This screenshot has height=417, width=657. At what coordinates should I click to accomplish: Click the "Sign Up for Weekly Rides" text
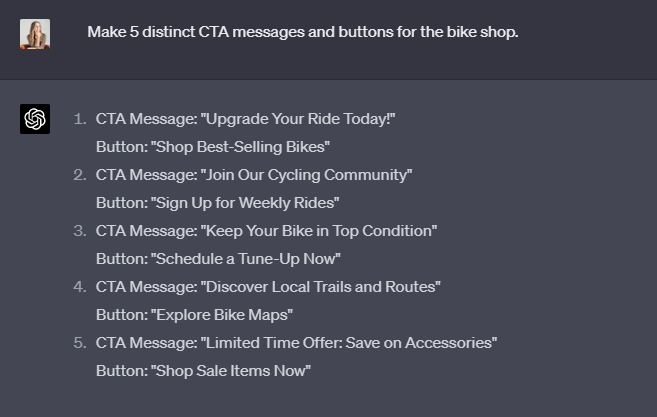pyautogui.click(x=218, y=203)
